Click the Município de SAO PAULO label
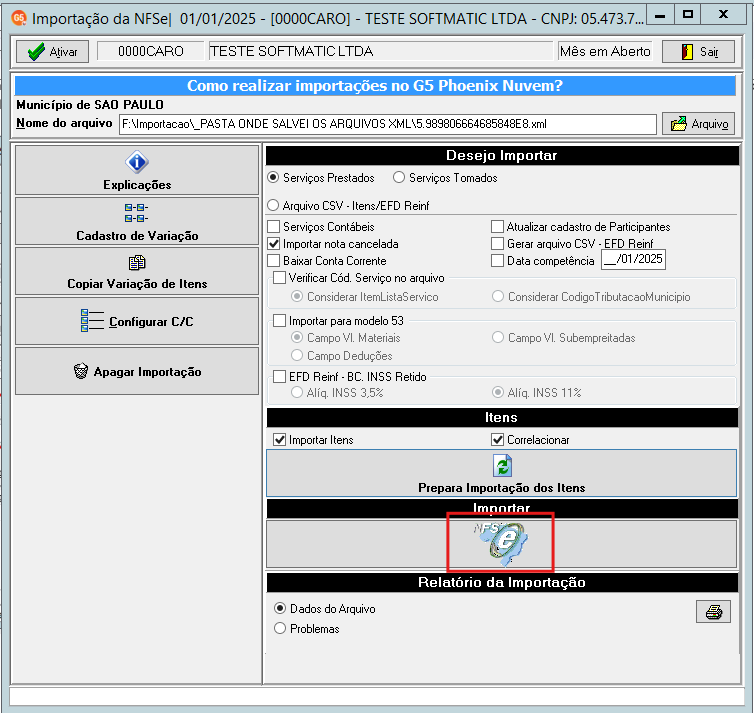This screenshot has height=713, width=754. coord(90,105)
